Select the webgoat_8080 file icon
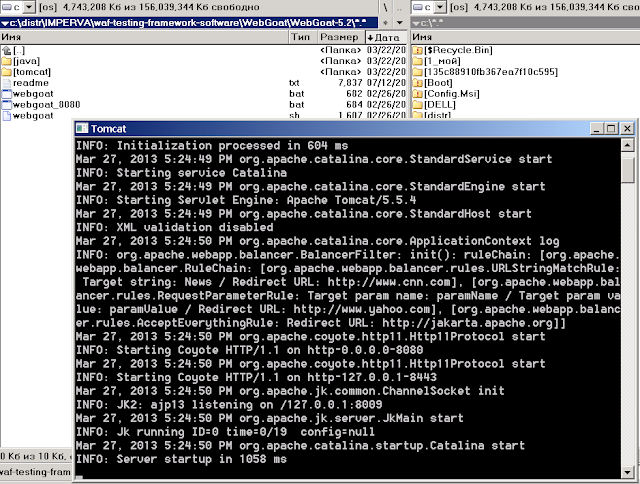Viewport: 640px width, 484px height. click(7, 105)
